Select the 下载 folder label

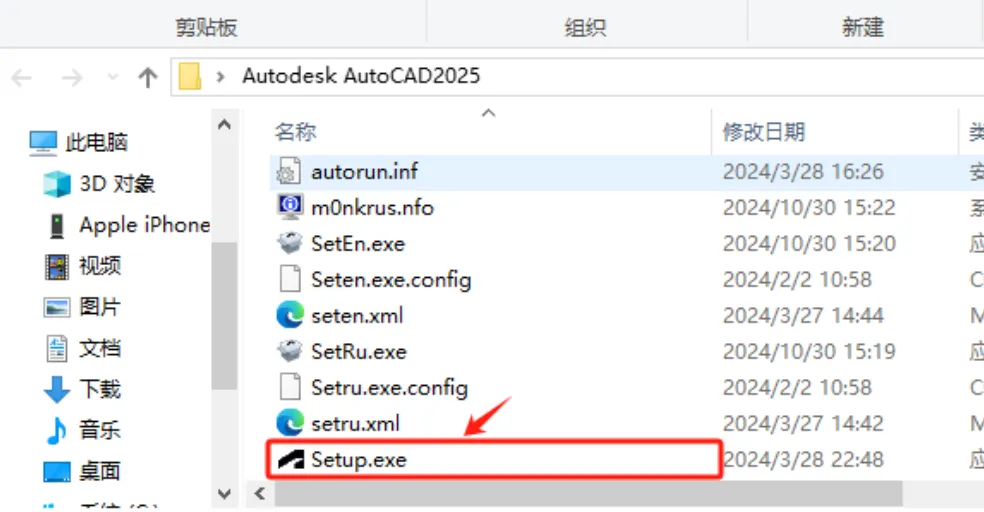pyautogui.click(x=100, y=389)
